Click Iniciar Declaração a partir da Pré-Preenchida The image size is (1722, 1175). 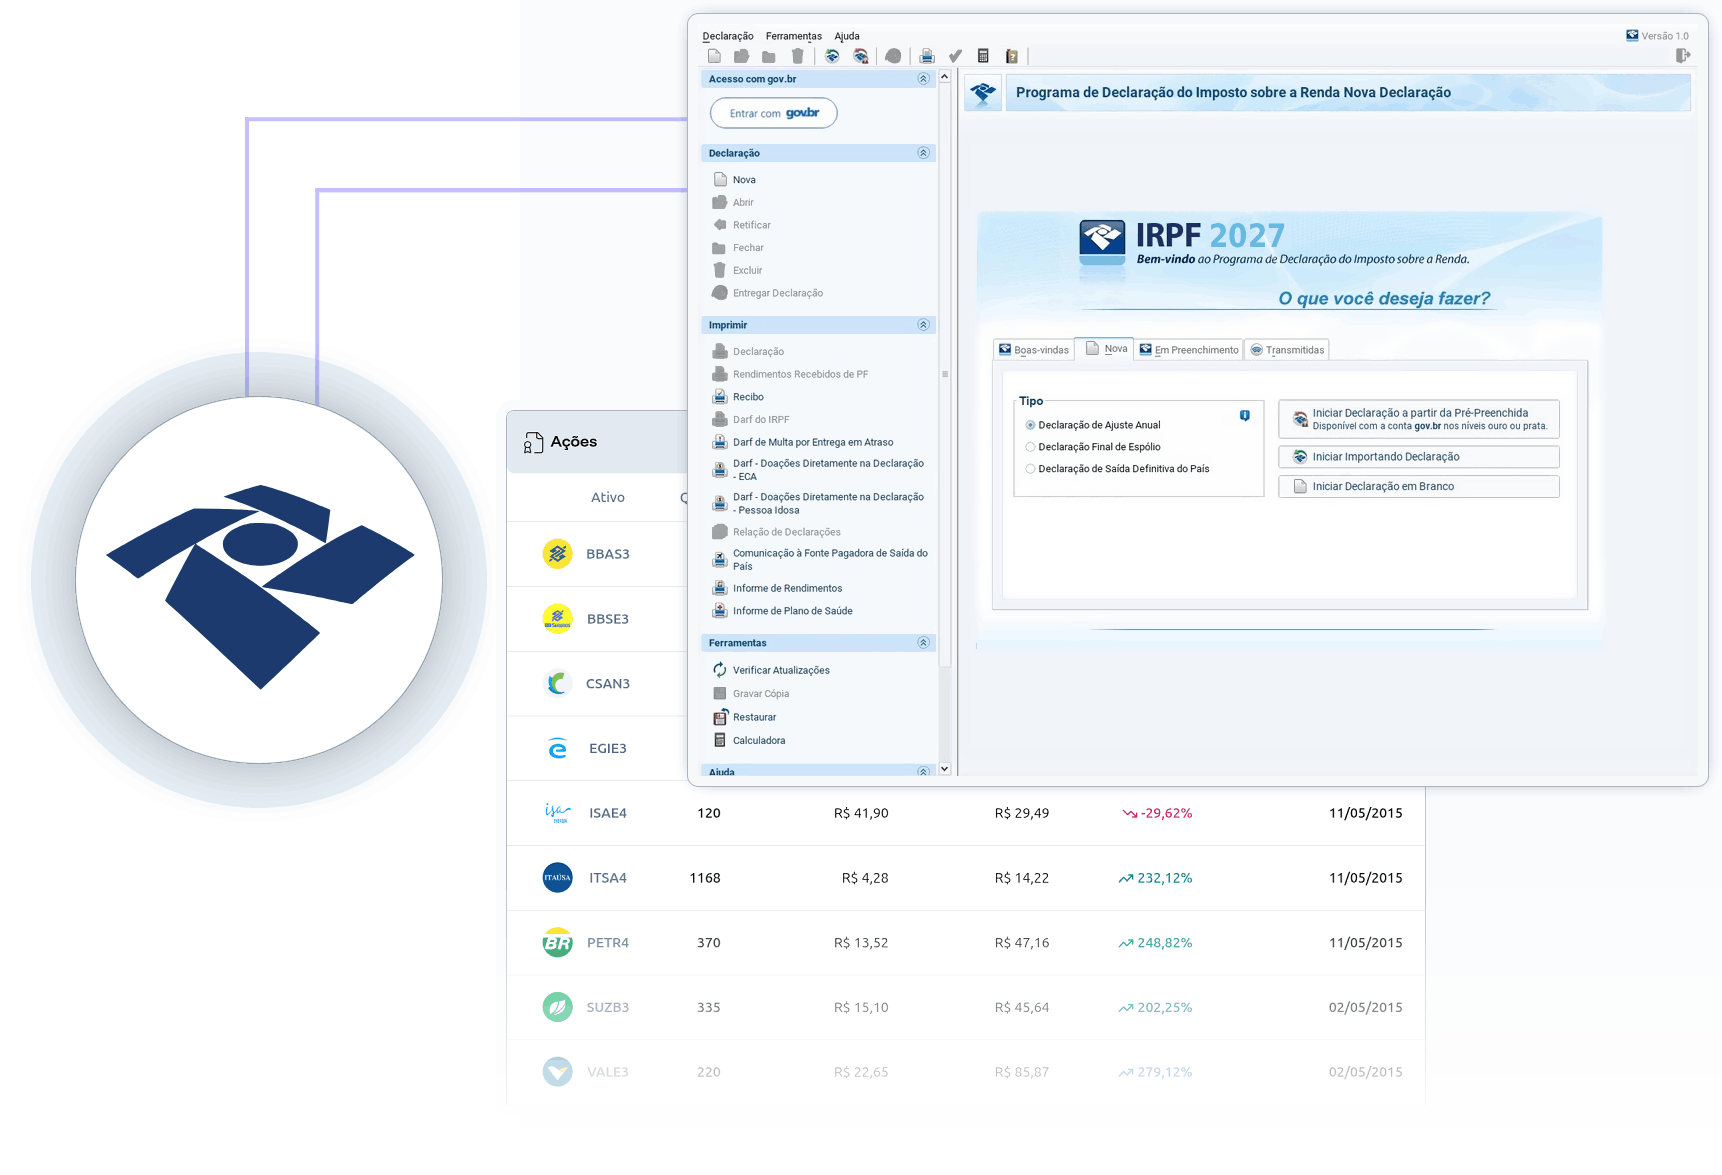(x=1419, y=419)
